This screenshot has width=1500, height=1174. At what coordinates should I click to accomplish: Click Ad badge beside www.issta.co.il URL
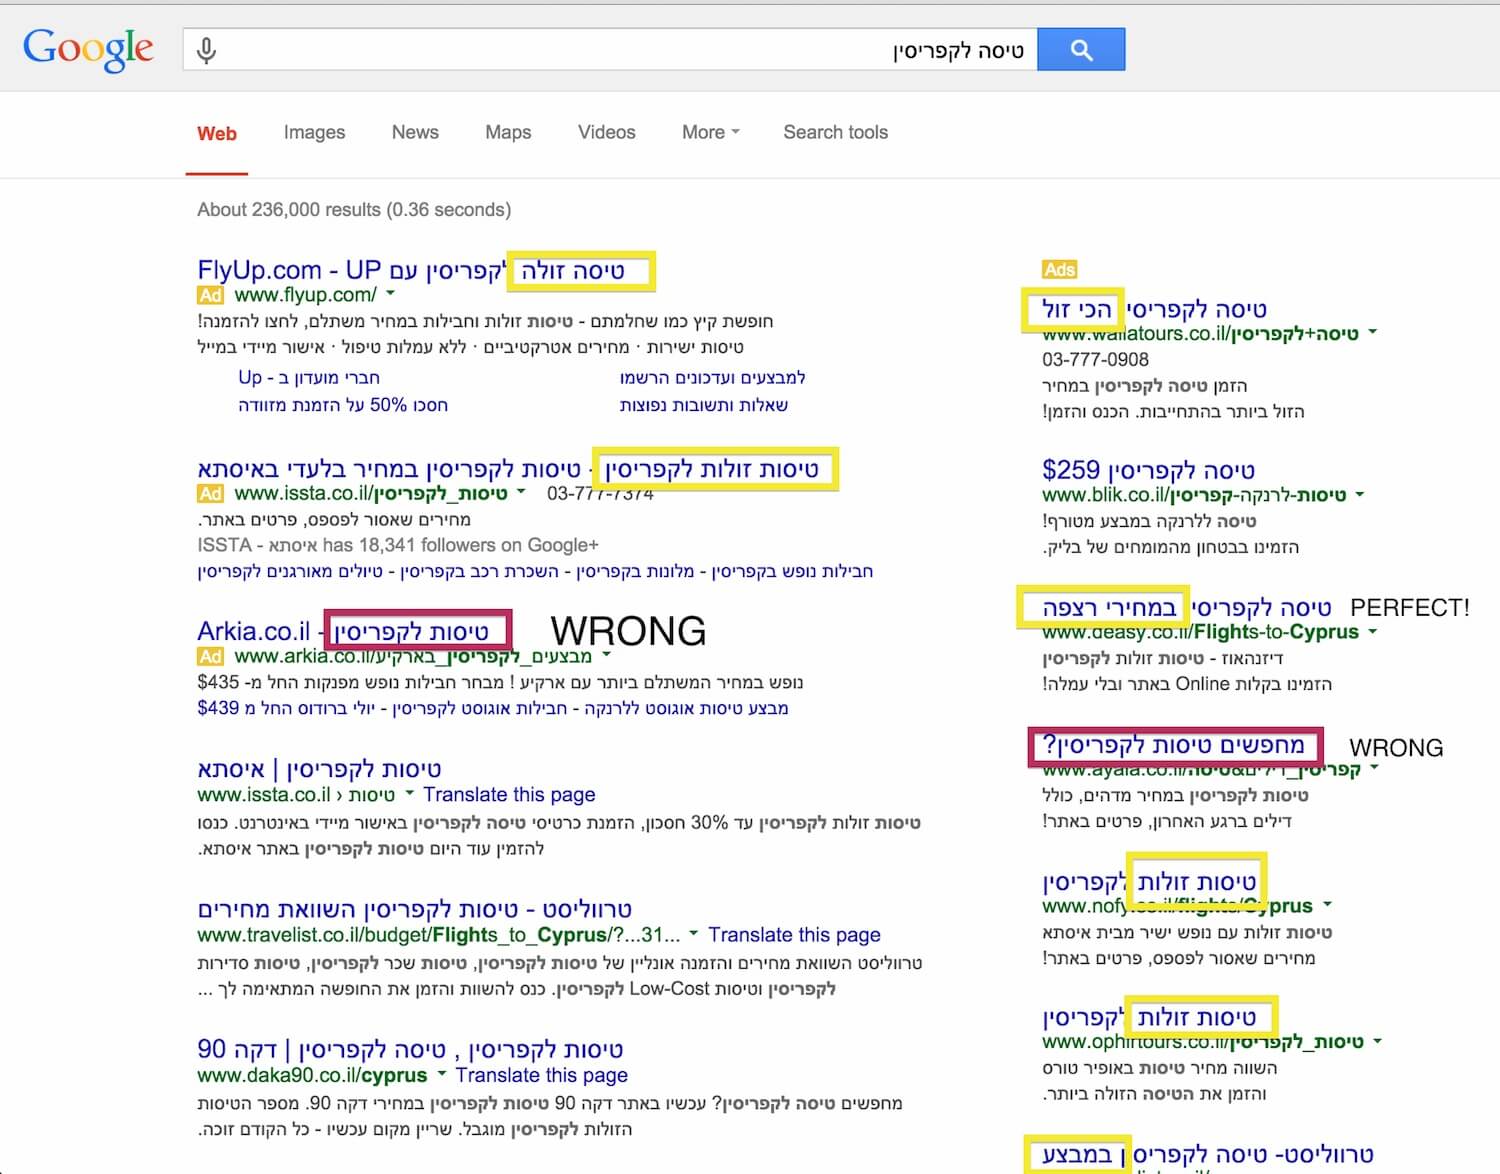point(210,493)
